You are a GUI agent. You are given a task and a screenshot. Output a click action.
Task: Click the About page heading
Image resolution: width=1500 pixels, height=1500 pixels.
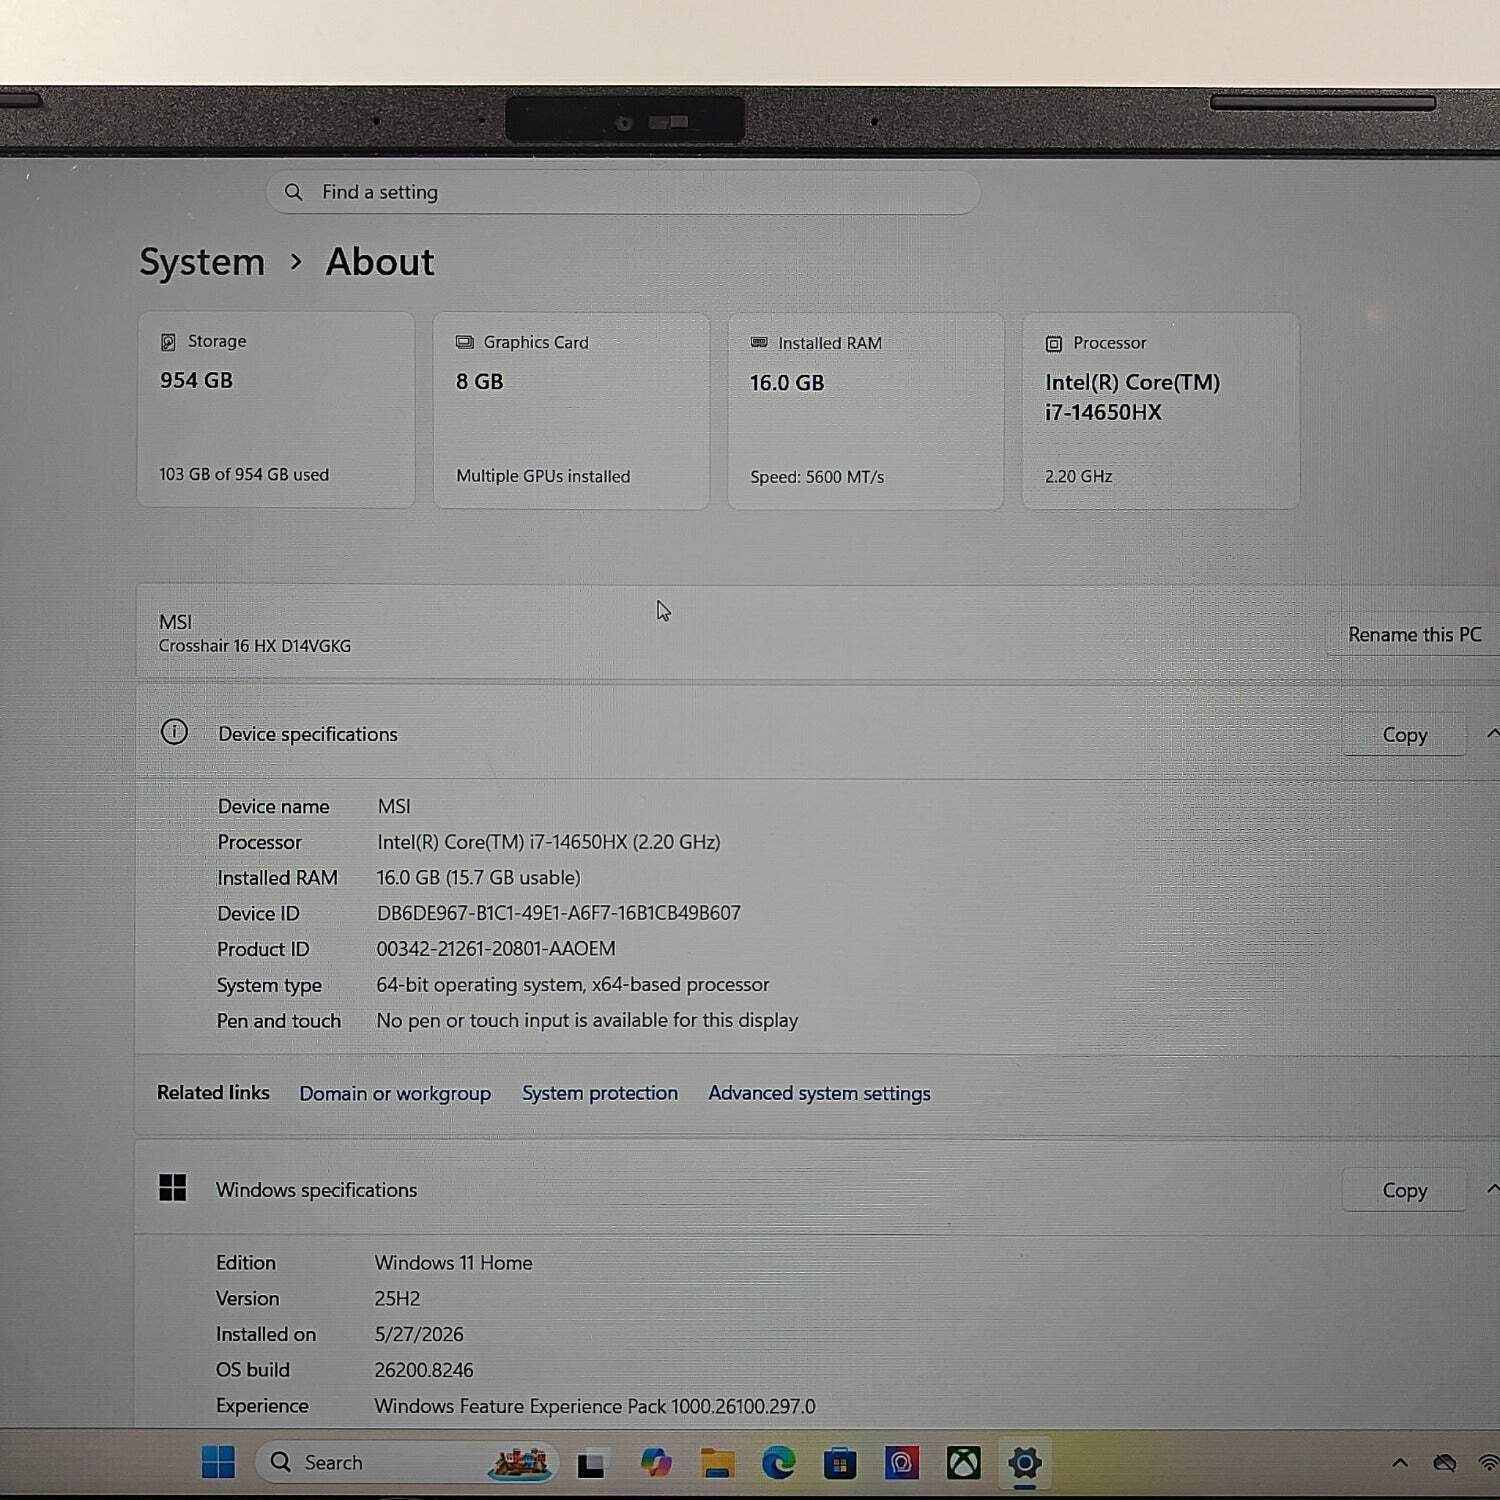[x=380, y=262]
